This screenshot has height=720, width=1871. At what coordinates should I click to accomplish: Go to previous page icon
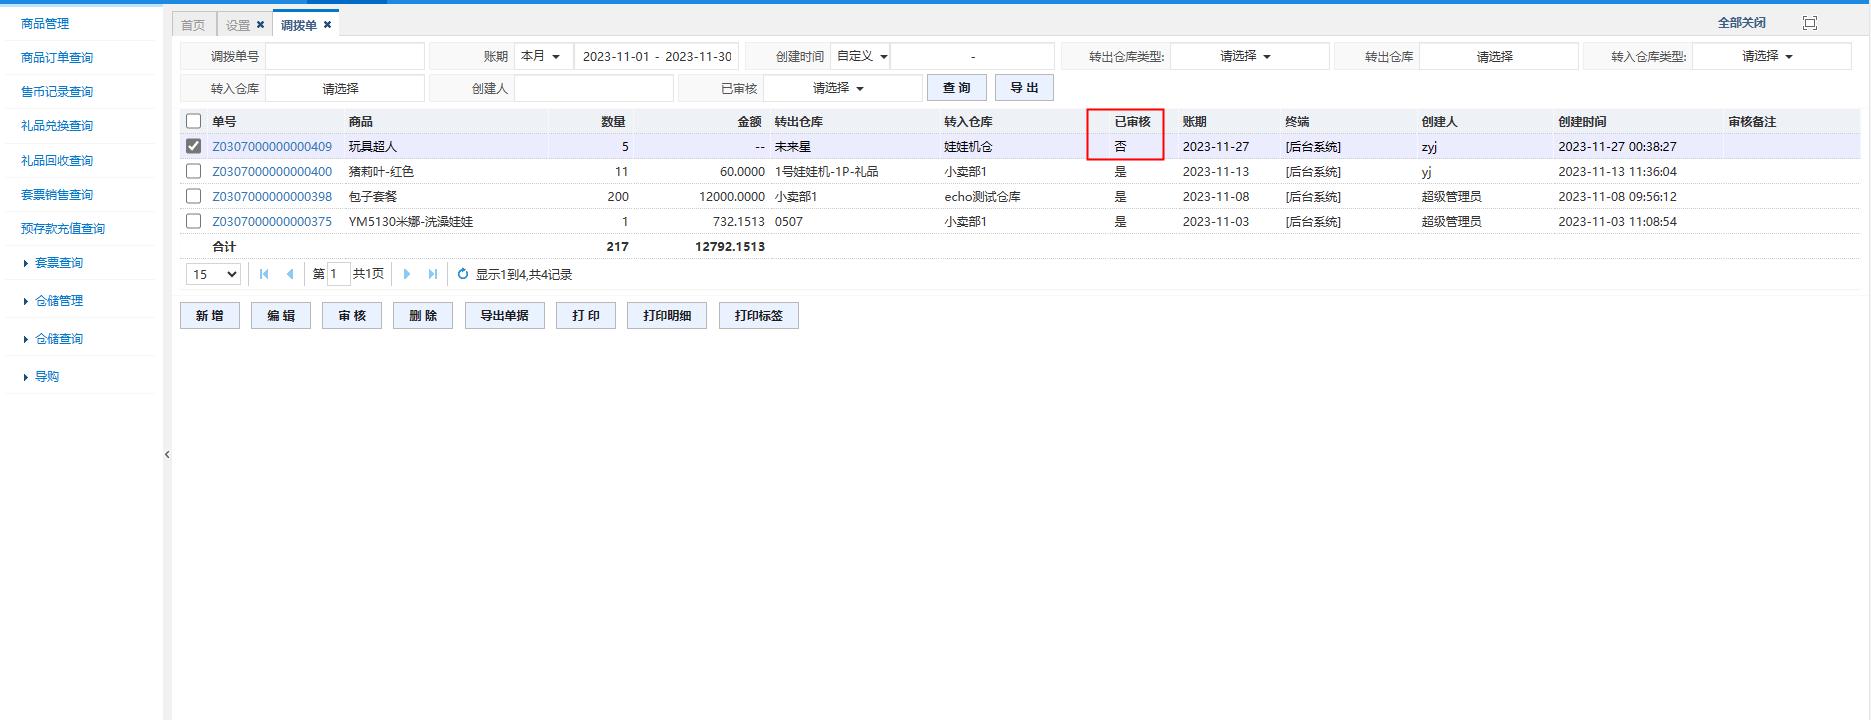290,274
